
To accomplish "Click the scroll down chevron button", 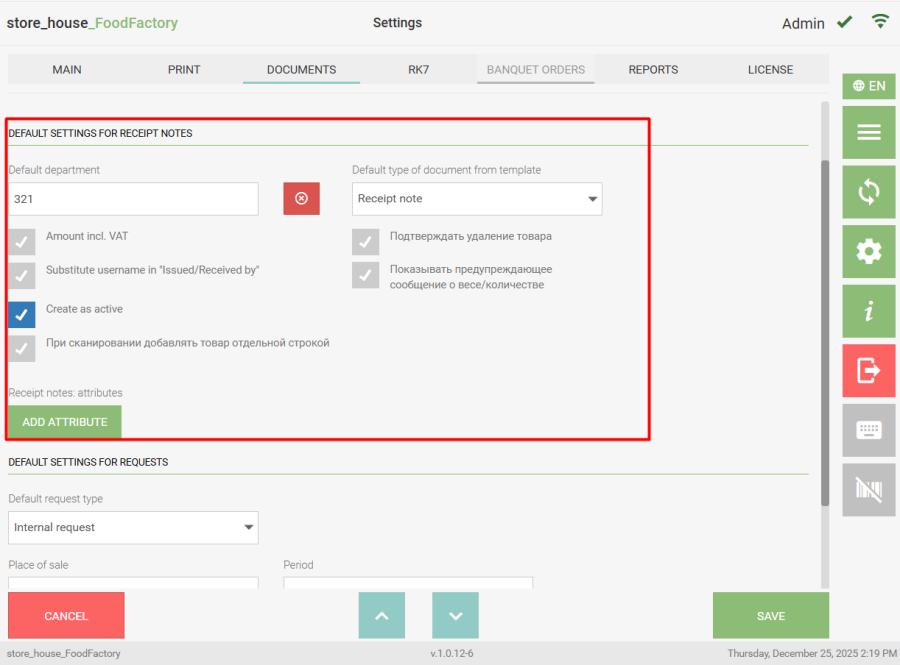I will click(x=455, y=616).
